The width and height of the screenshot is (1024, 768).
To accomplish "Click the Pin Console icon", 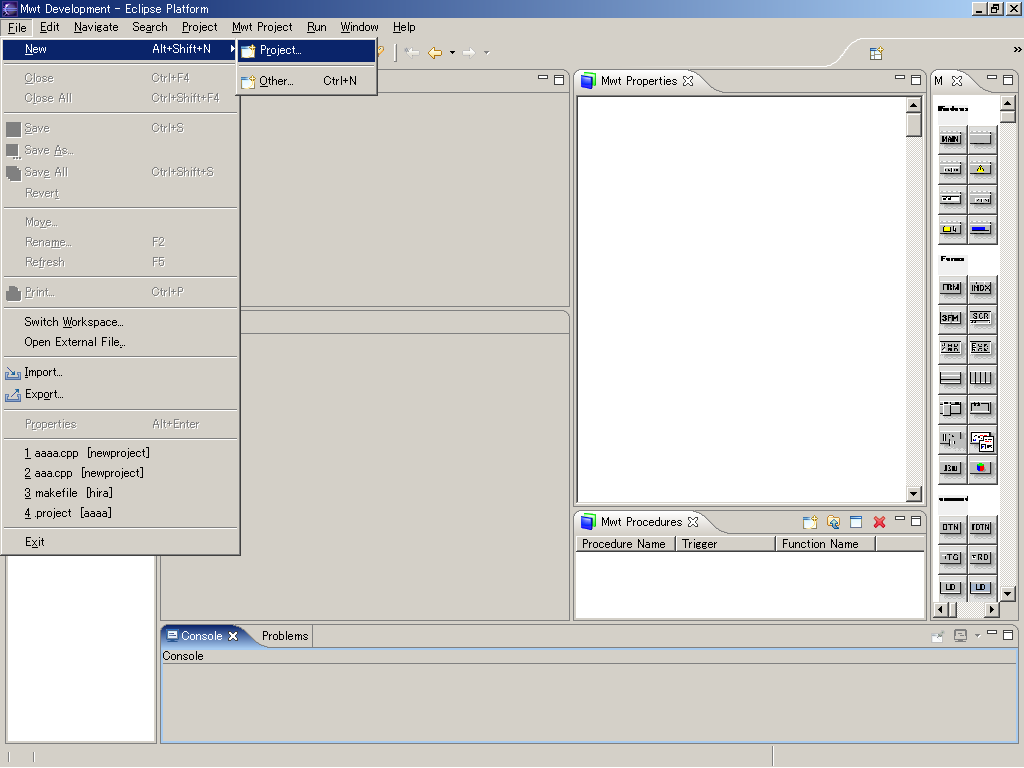I will 937,635.
